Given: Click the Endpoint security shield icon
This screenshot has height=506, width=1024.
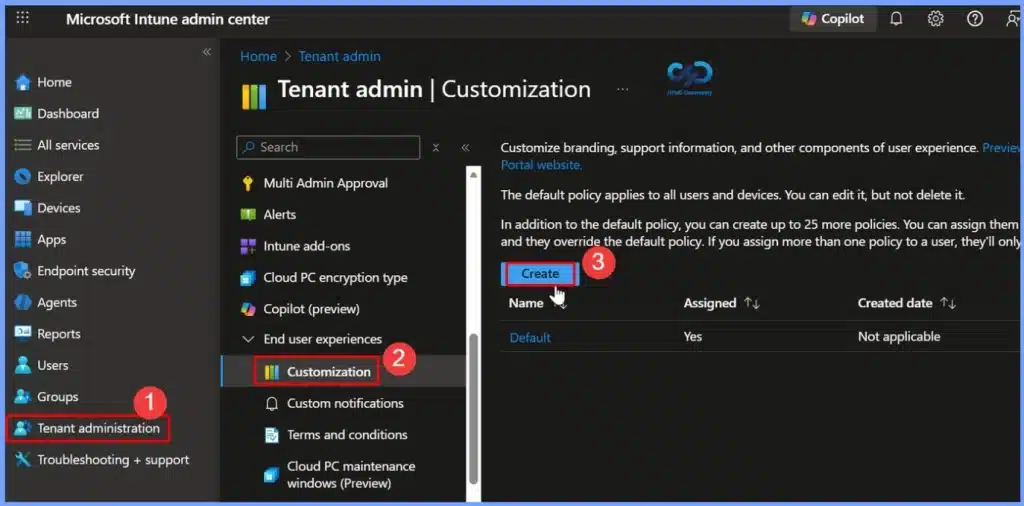Looking at the screenshot, I should 23,271.
